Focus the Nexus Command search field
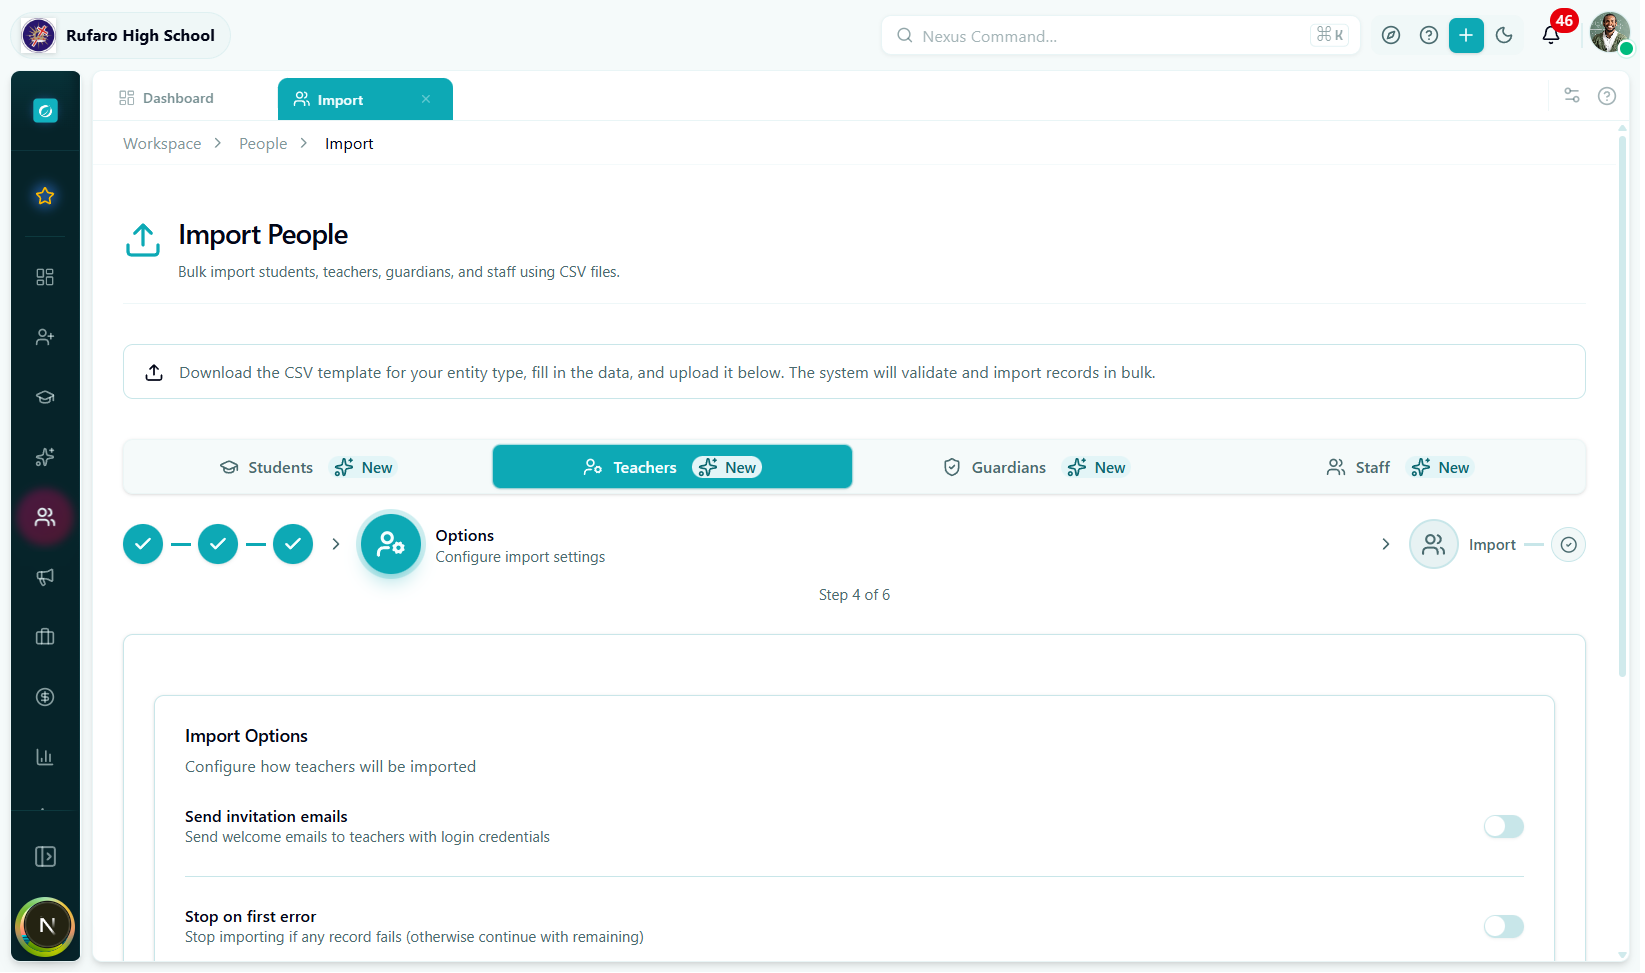The width and height of the screenshot is (1645, 973). 1120,36
